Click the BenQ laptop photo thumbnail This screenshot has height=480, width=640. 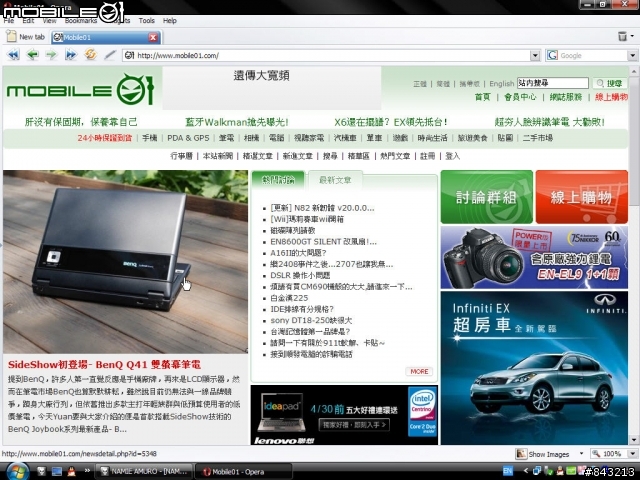[x=125, y=262]
